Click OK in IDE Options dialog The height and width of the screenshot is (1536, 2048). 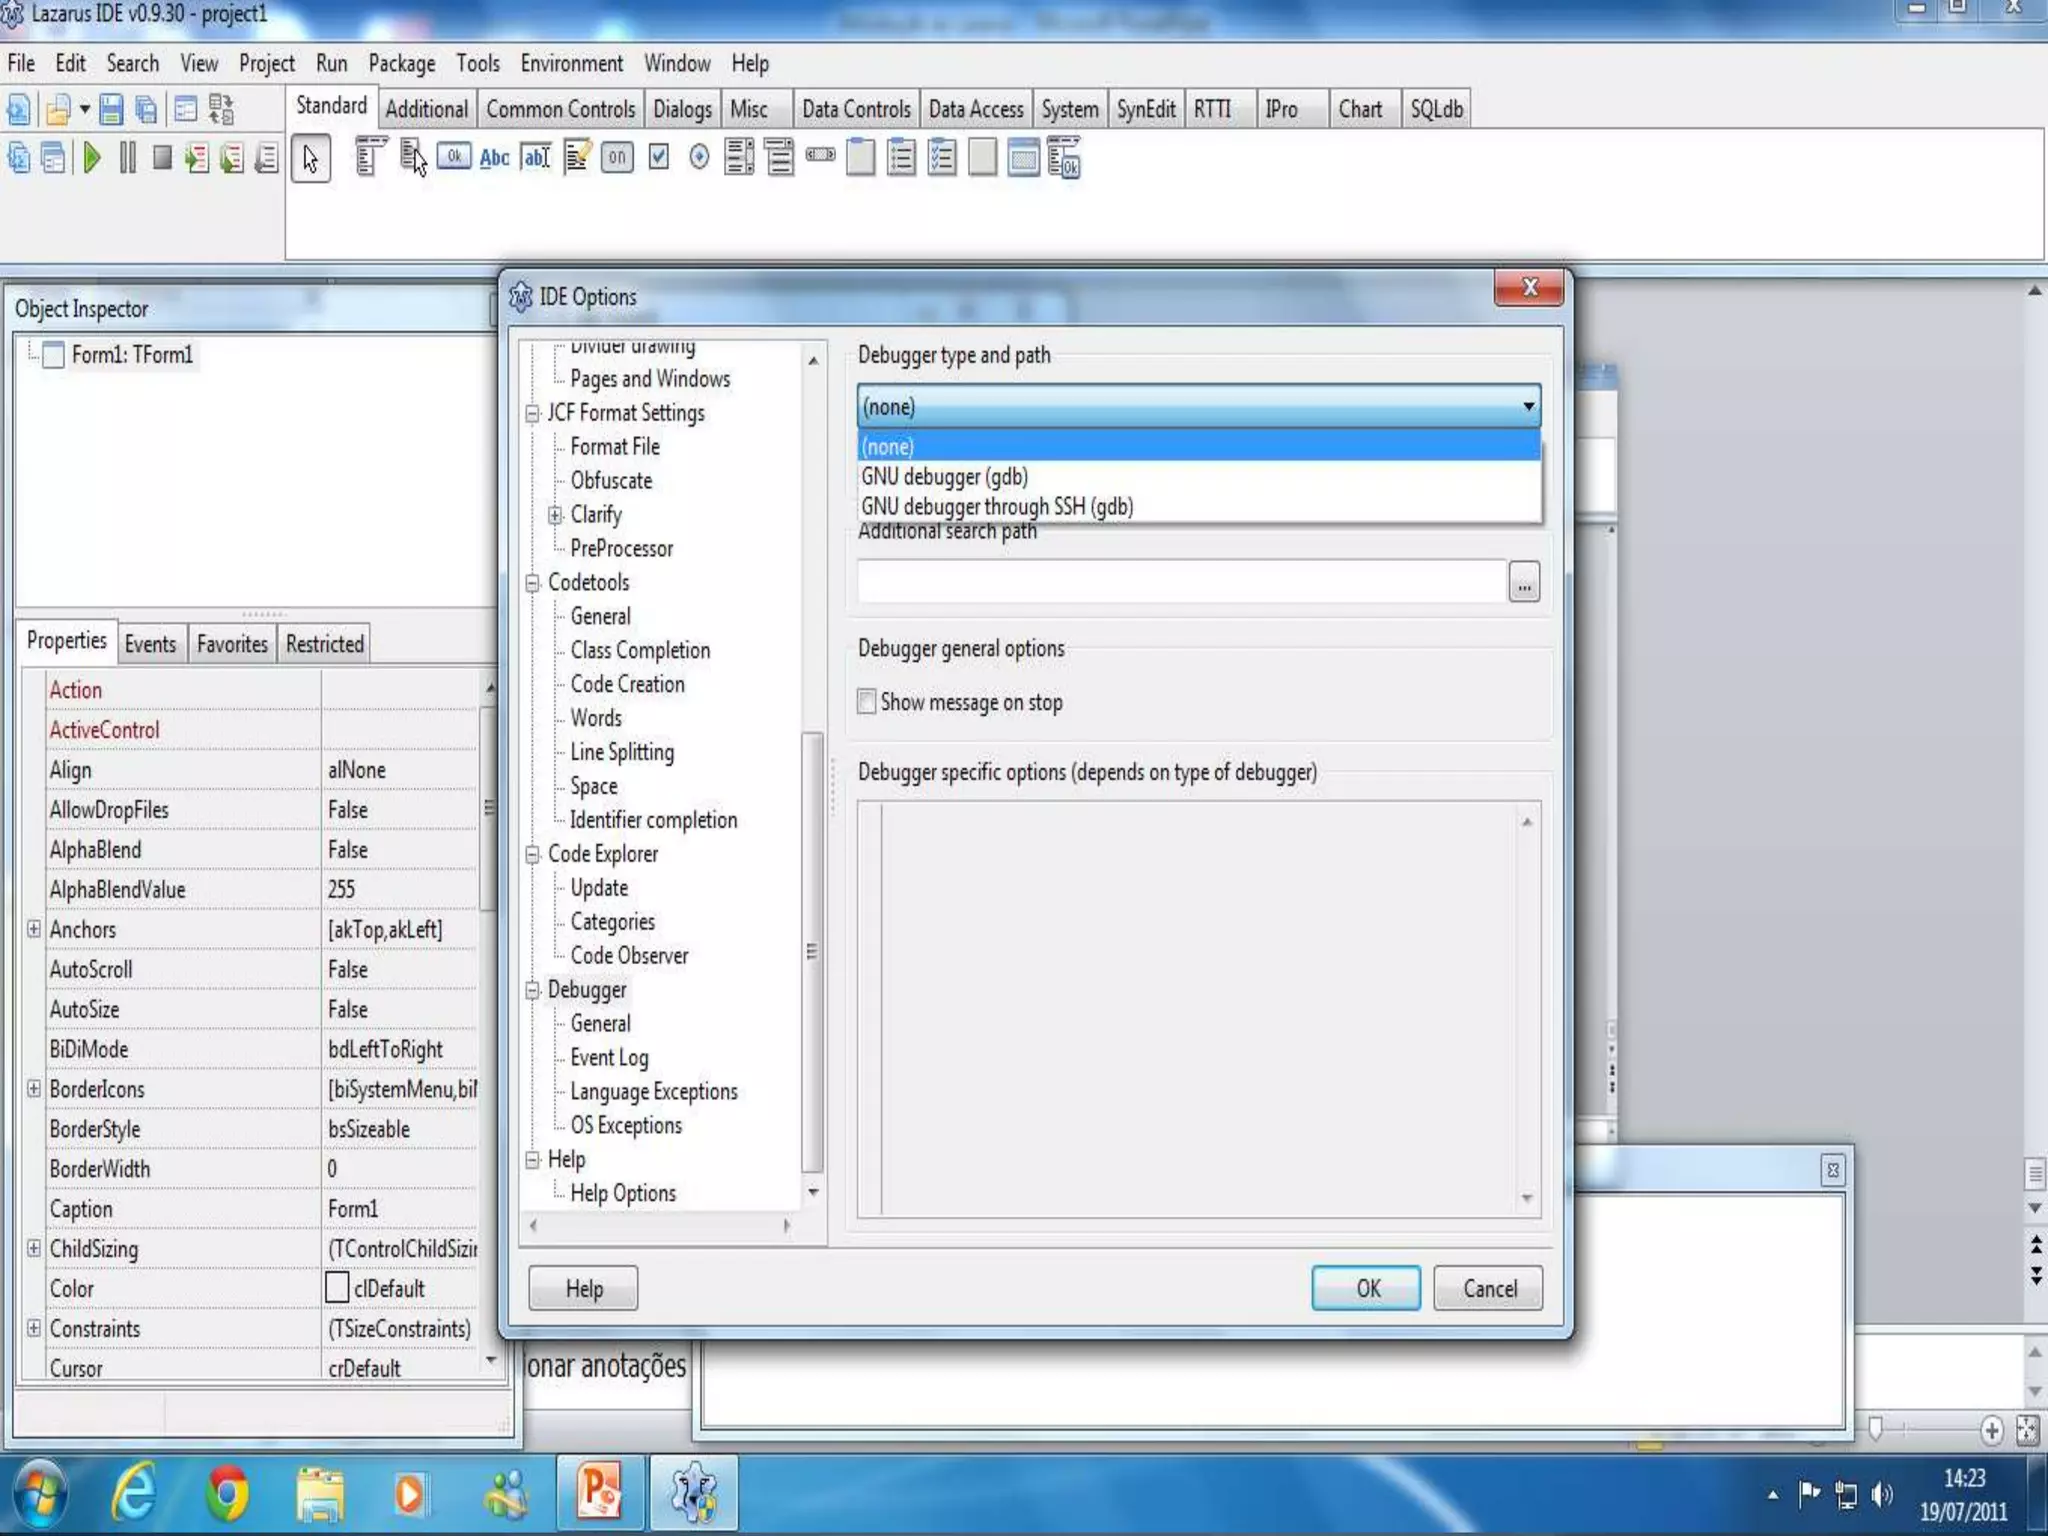tap(1366, 1288)
